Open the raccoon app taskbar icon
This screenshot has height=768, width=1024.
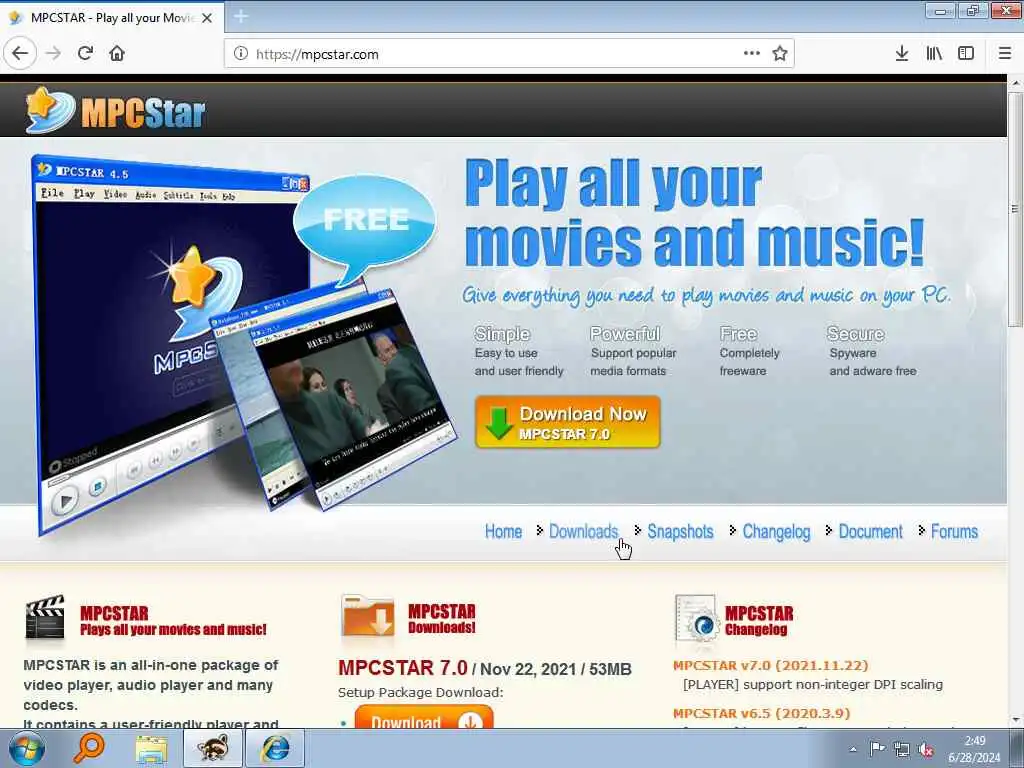coord(213,748)
